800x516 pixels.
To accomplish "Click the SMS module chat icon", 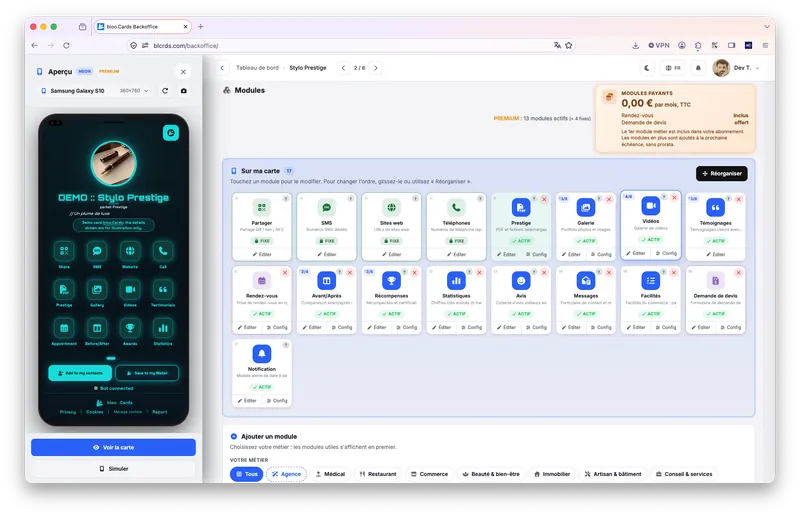I will [327, 207].
